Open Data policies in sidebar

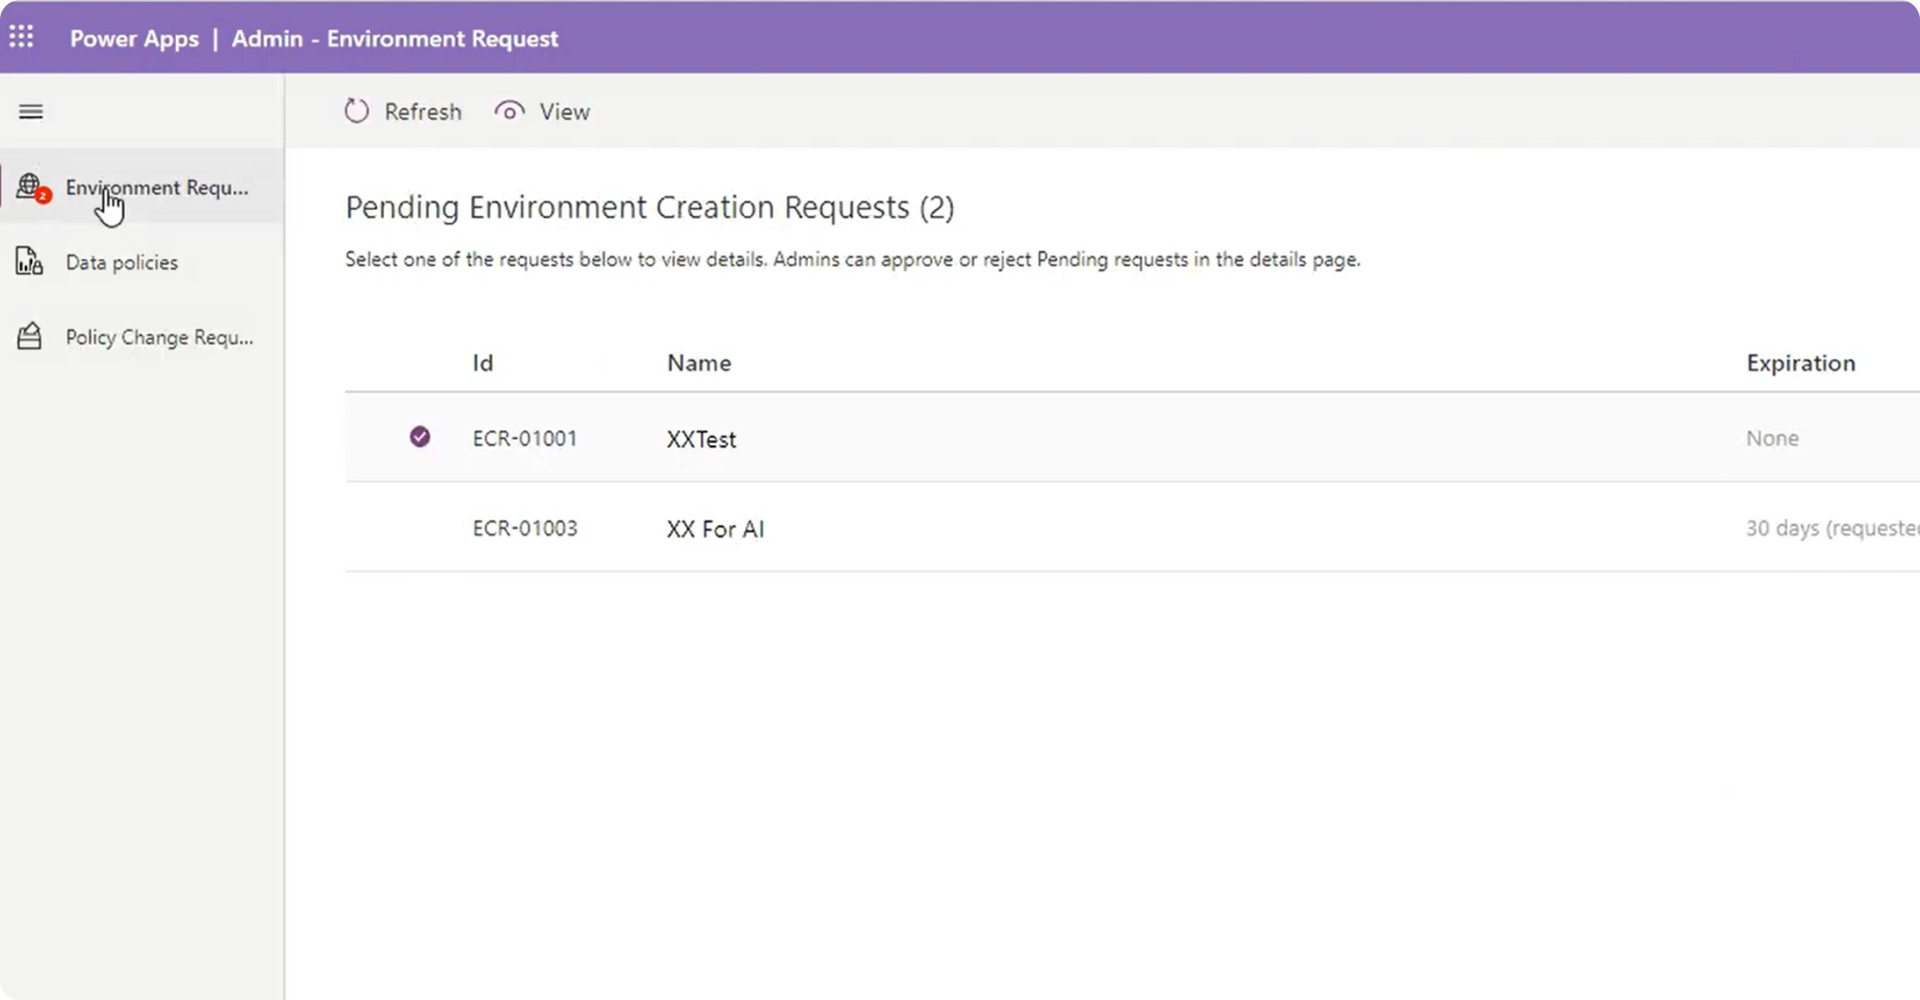[x=142, y=262]
